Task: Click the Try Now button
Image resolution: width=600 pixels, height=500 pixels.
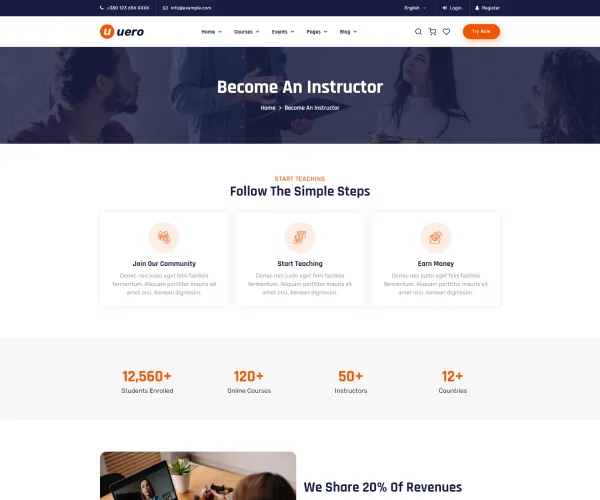Action: click(481, 31)
